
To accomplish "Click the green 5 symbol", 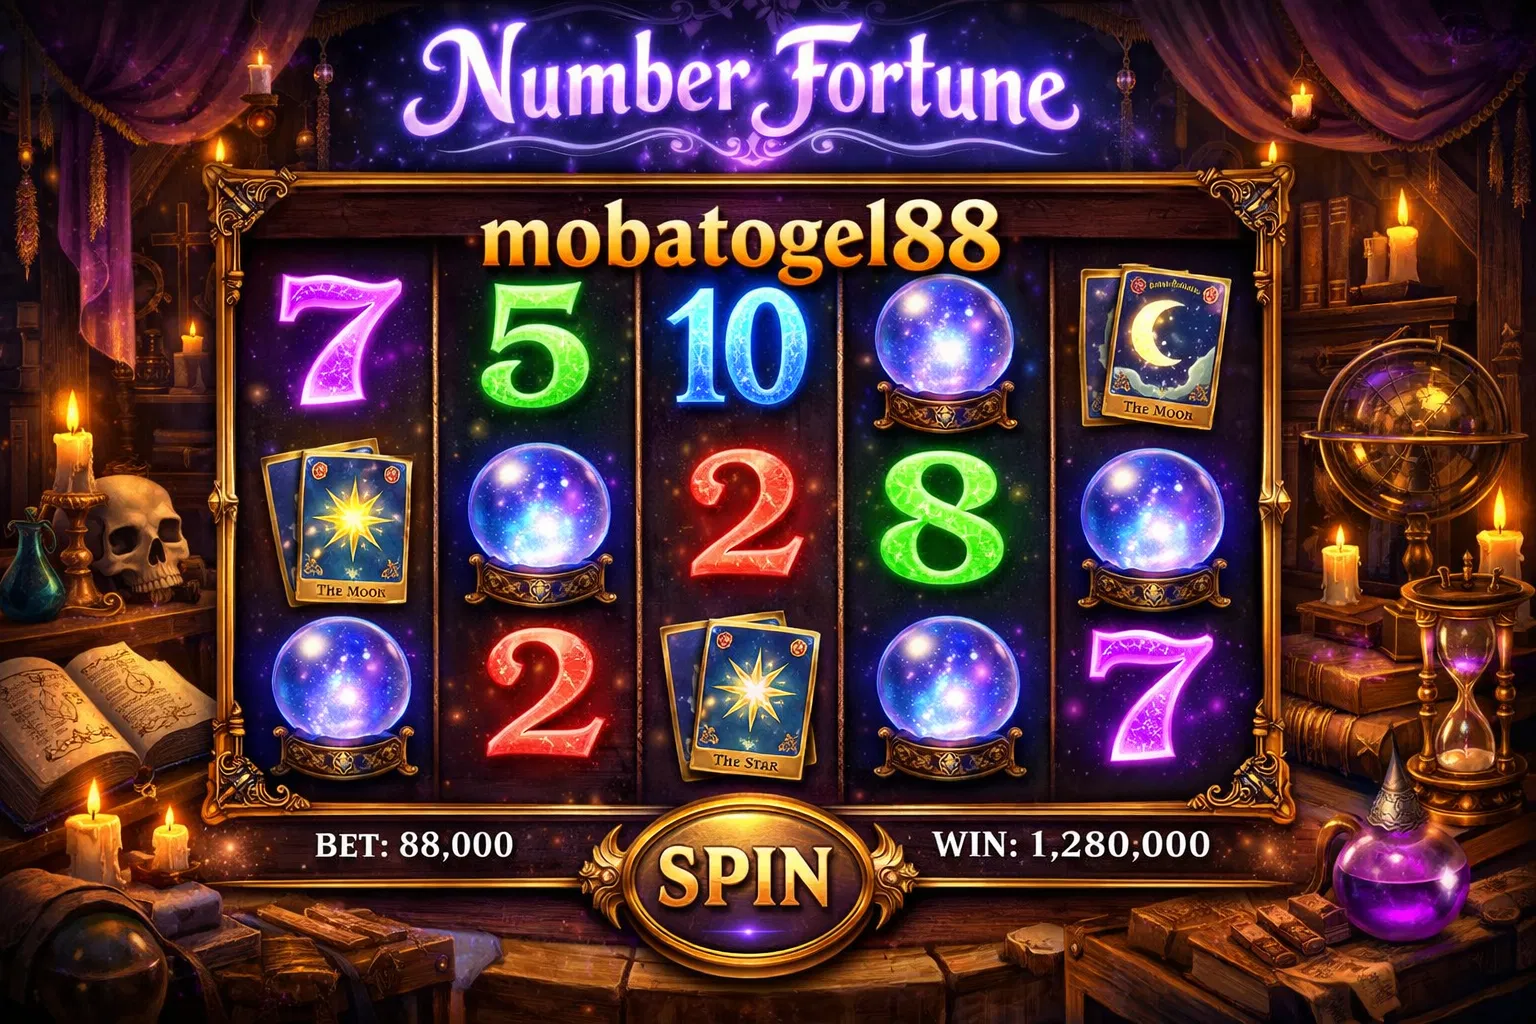I will pyautogui.click(x=538, y=340).
